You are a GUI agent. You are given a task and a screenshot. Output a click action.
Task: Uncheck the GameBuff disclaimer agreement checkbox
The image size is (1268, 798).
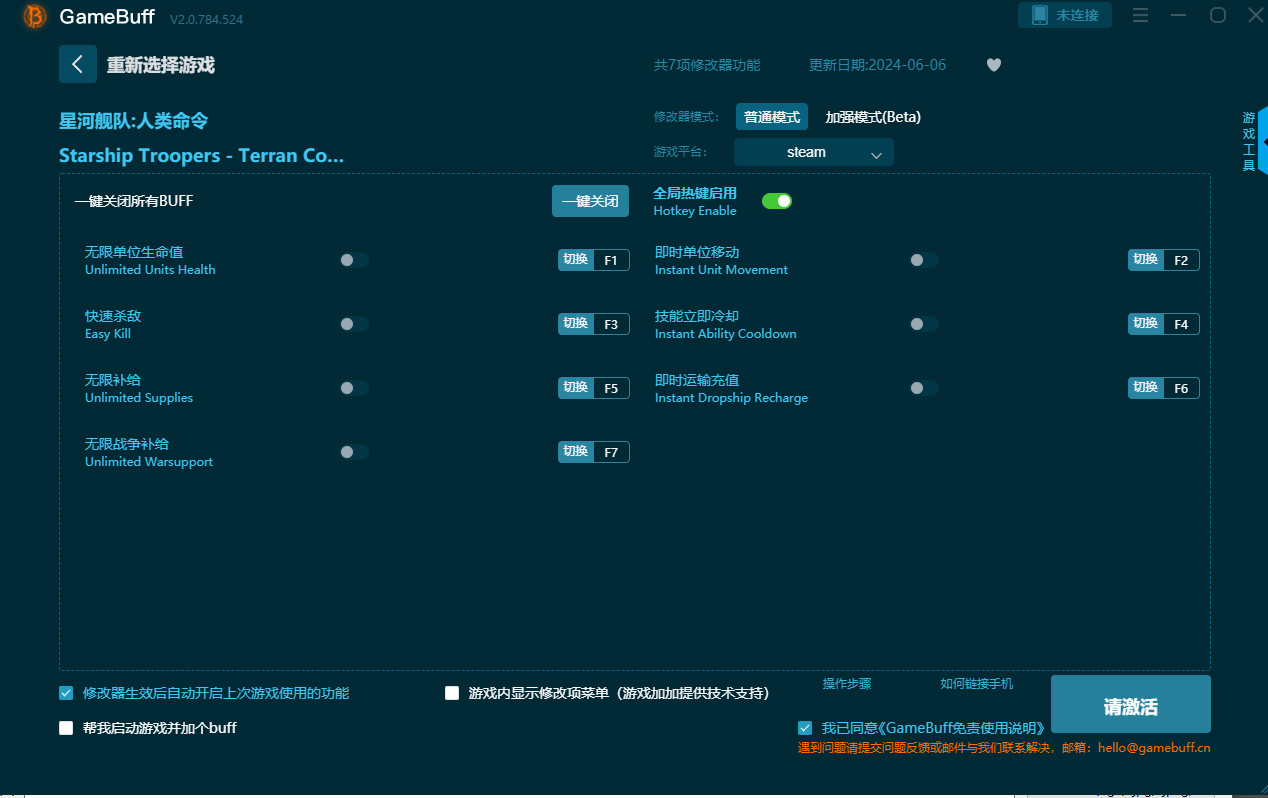point(805,728)
